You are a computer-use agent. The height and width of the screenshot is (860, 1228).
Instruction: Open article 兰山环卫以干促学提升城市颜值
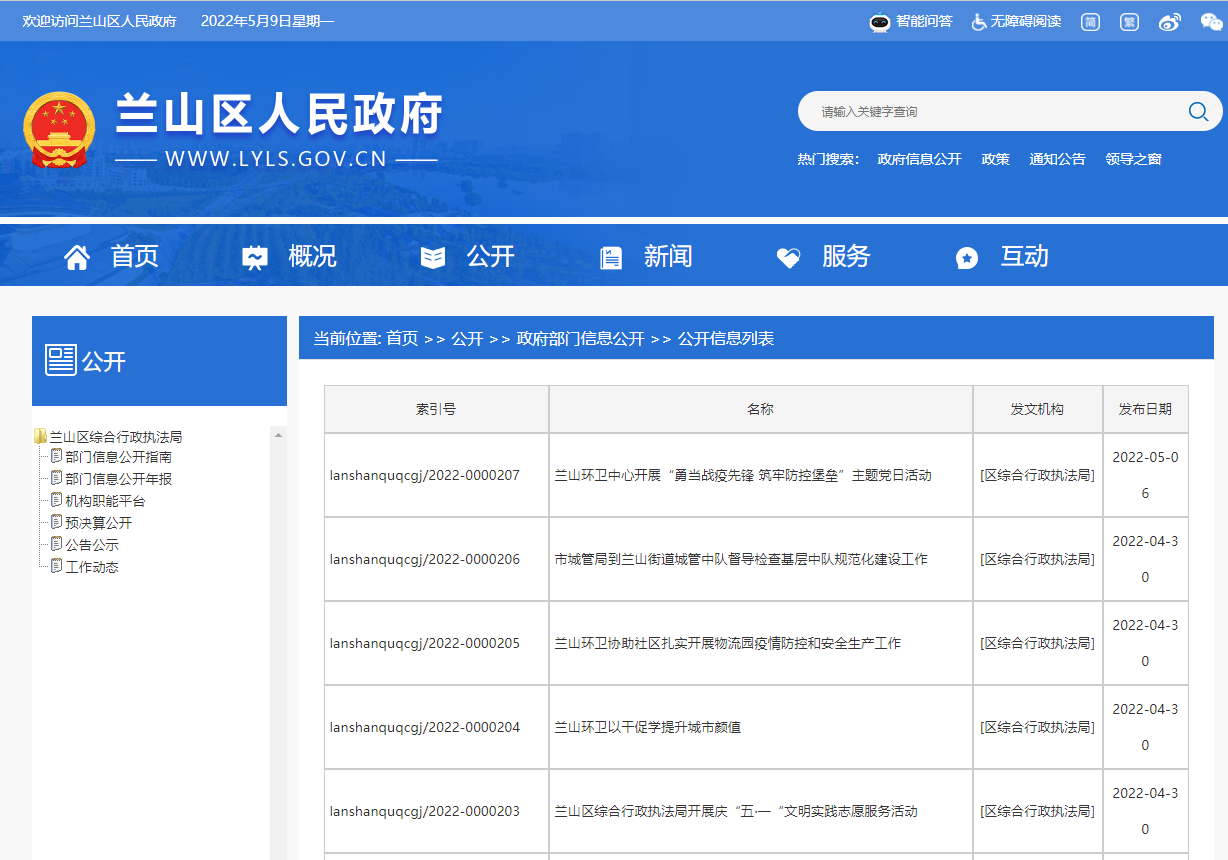tap(648, 727)
